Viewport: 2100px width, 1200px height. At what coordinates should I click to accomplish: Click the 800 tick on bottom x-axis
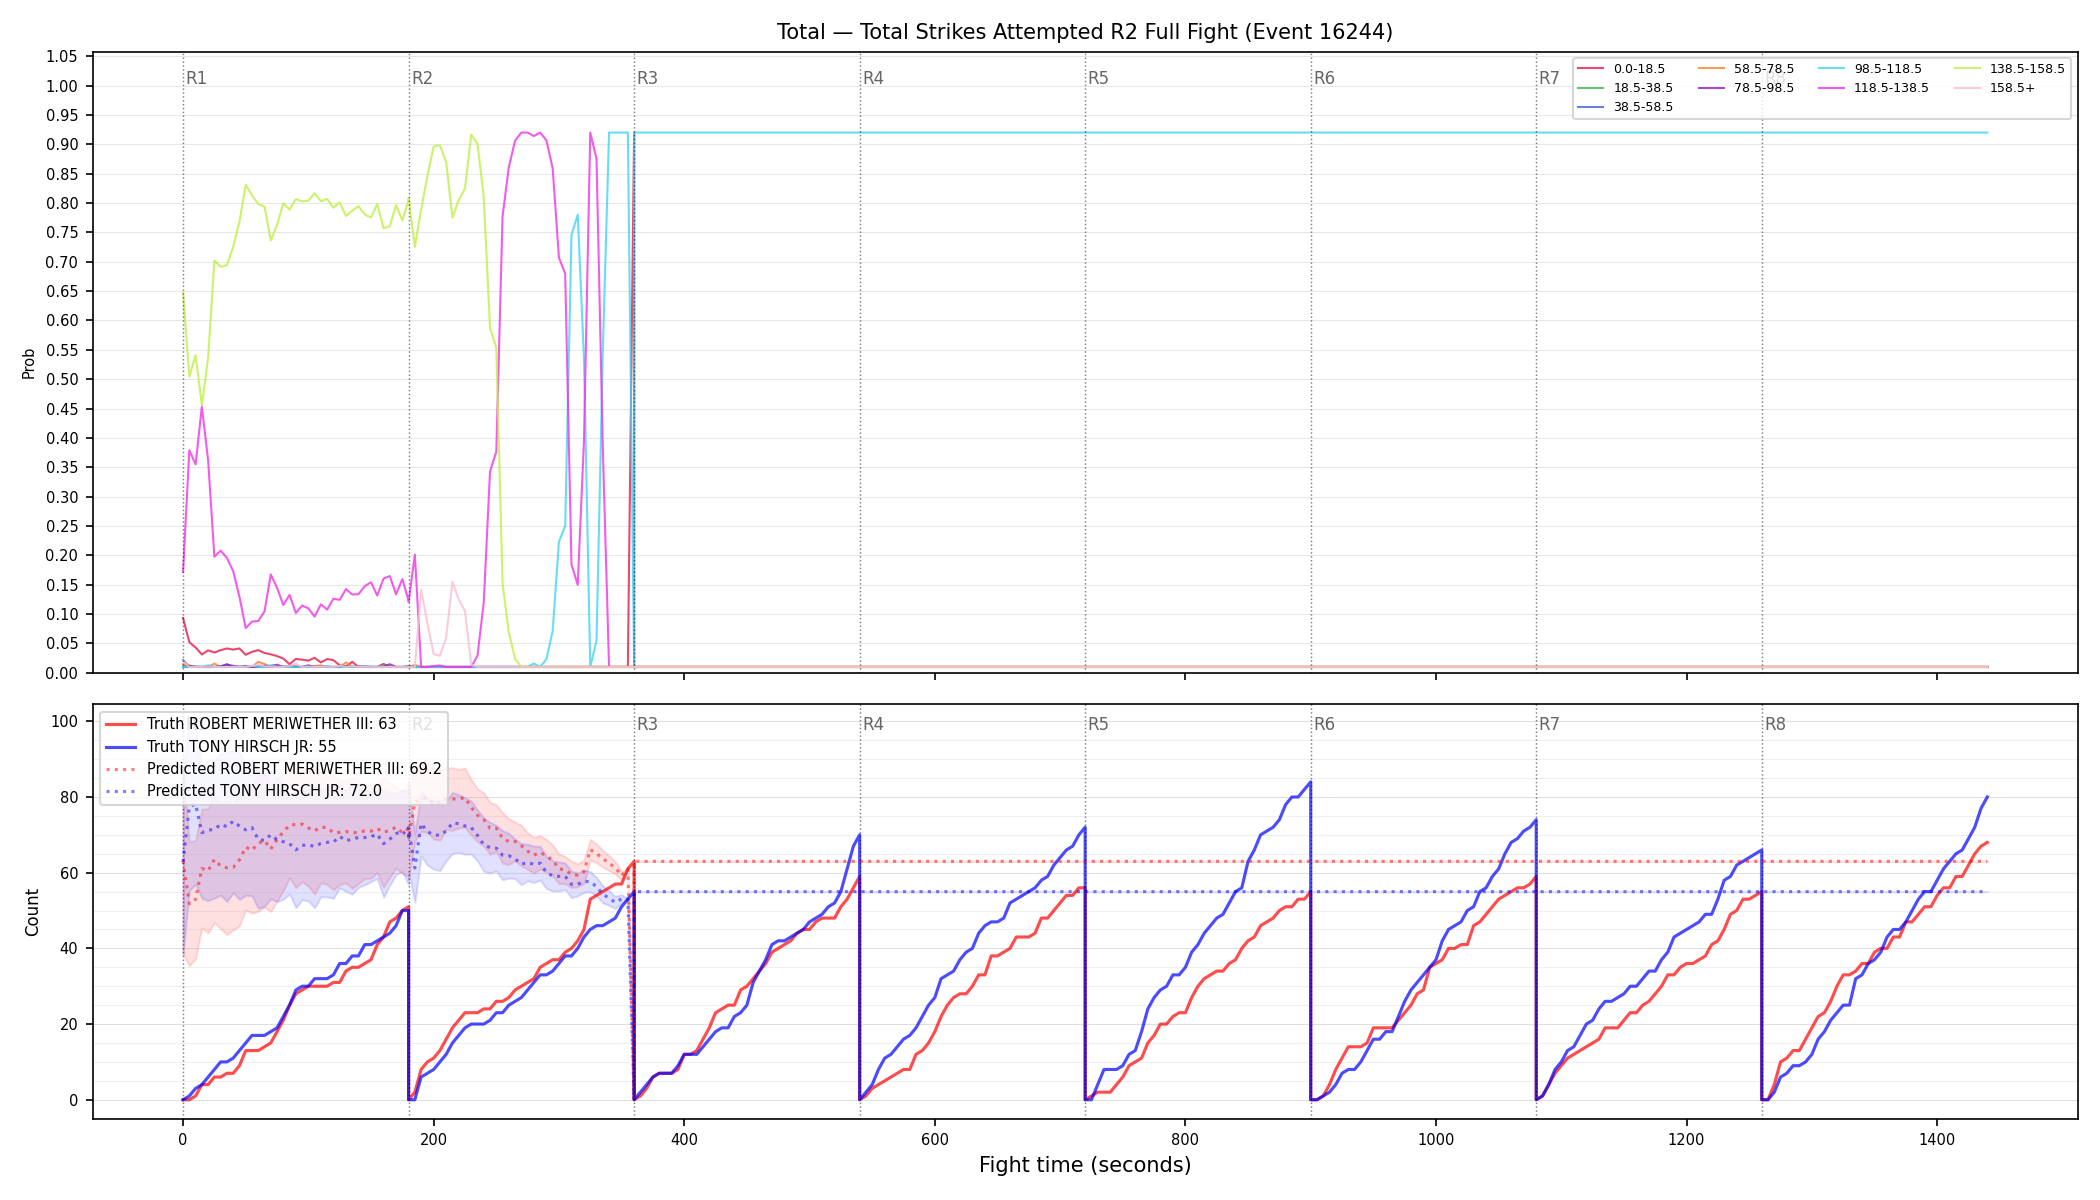(x=1185, y=1139)
